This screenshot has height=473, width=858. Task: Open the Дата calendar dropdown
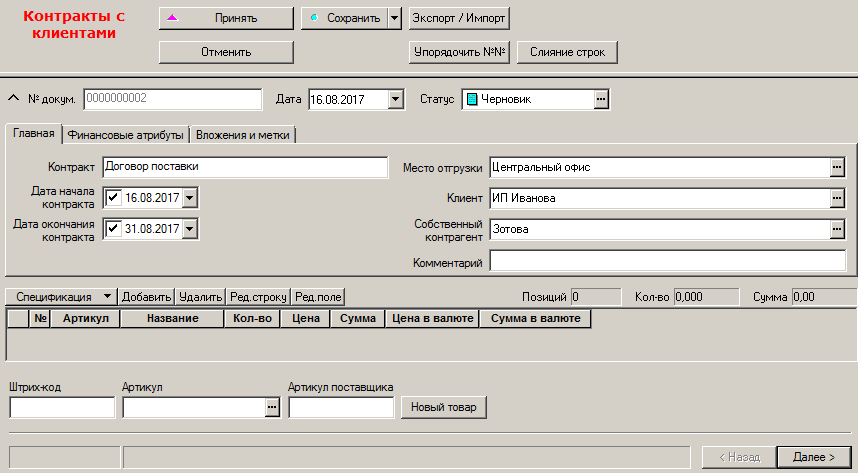(x=396, y=100)
